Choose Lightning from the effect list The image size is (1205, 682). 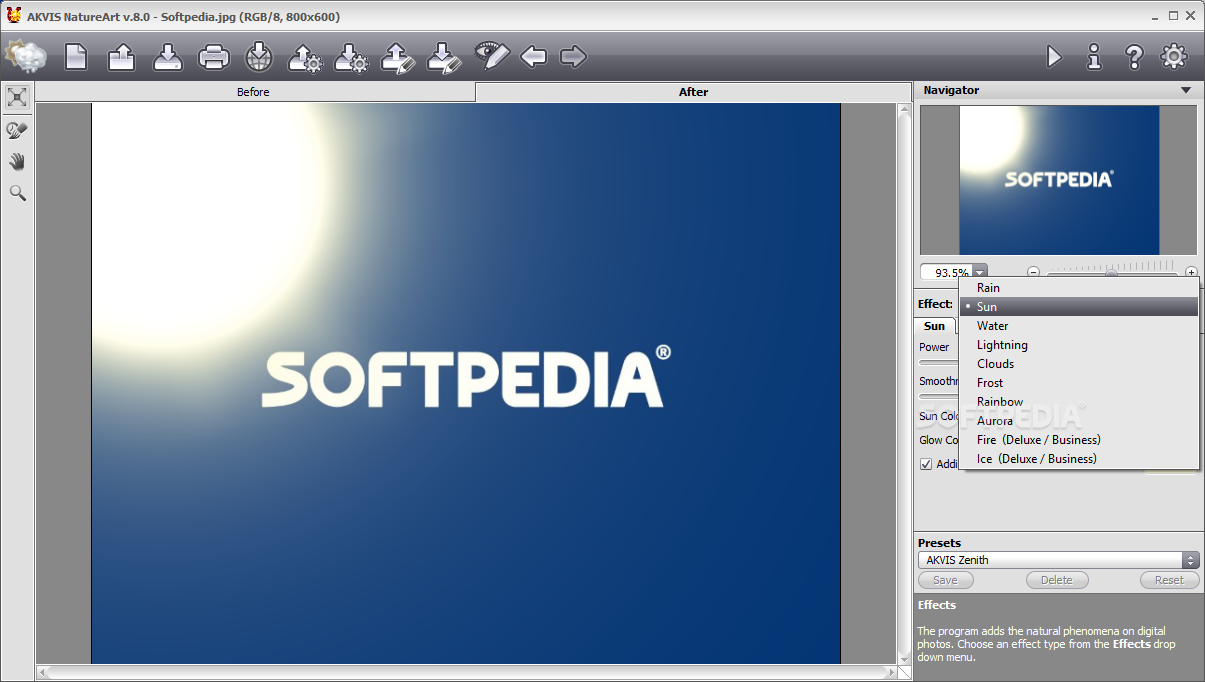click(x=1079, y=345)
